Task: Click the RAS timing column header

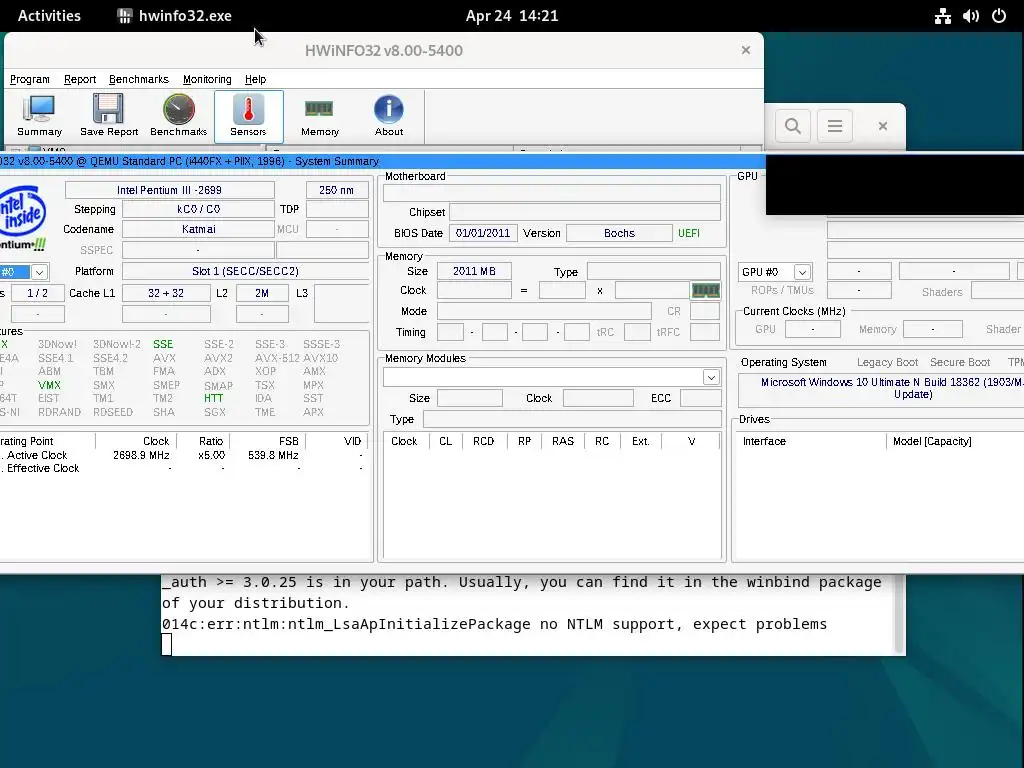Action: (x=563, y=441)
